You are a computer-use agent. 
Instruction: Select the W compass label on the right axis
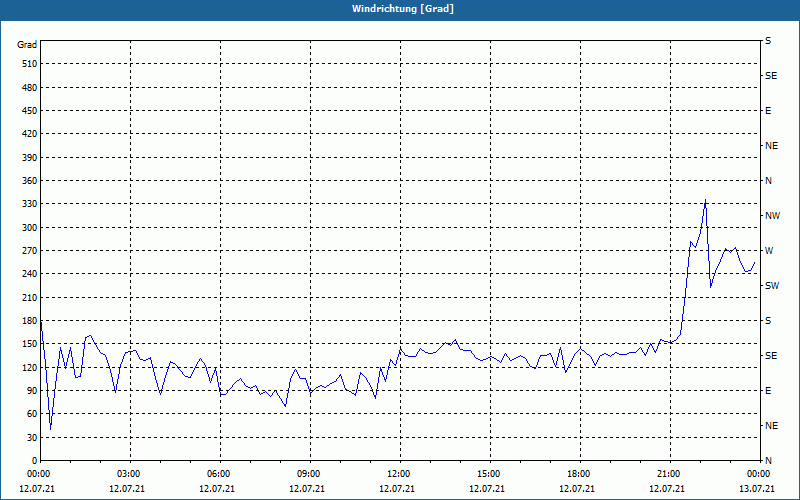pyautogui.click(x=769, y=251)
